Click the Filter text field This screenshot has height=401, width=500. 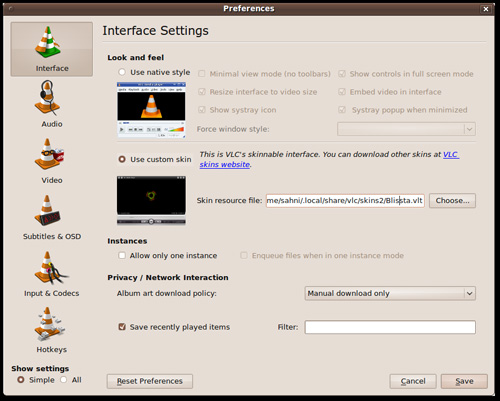390,327
